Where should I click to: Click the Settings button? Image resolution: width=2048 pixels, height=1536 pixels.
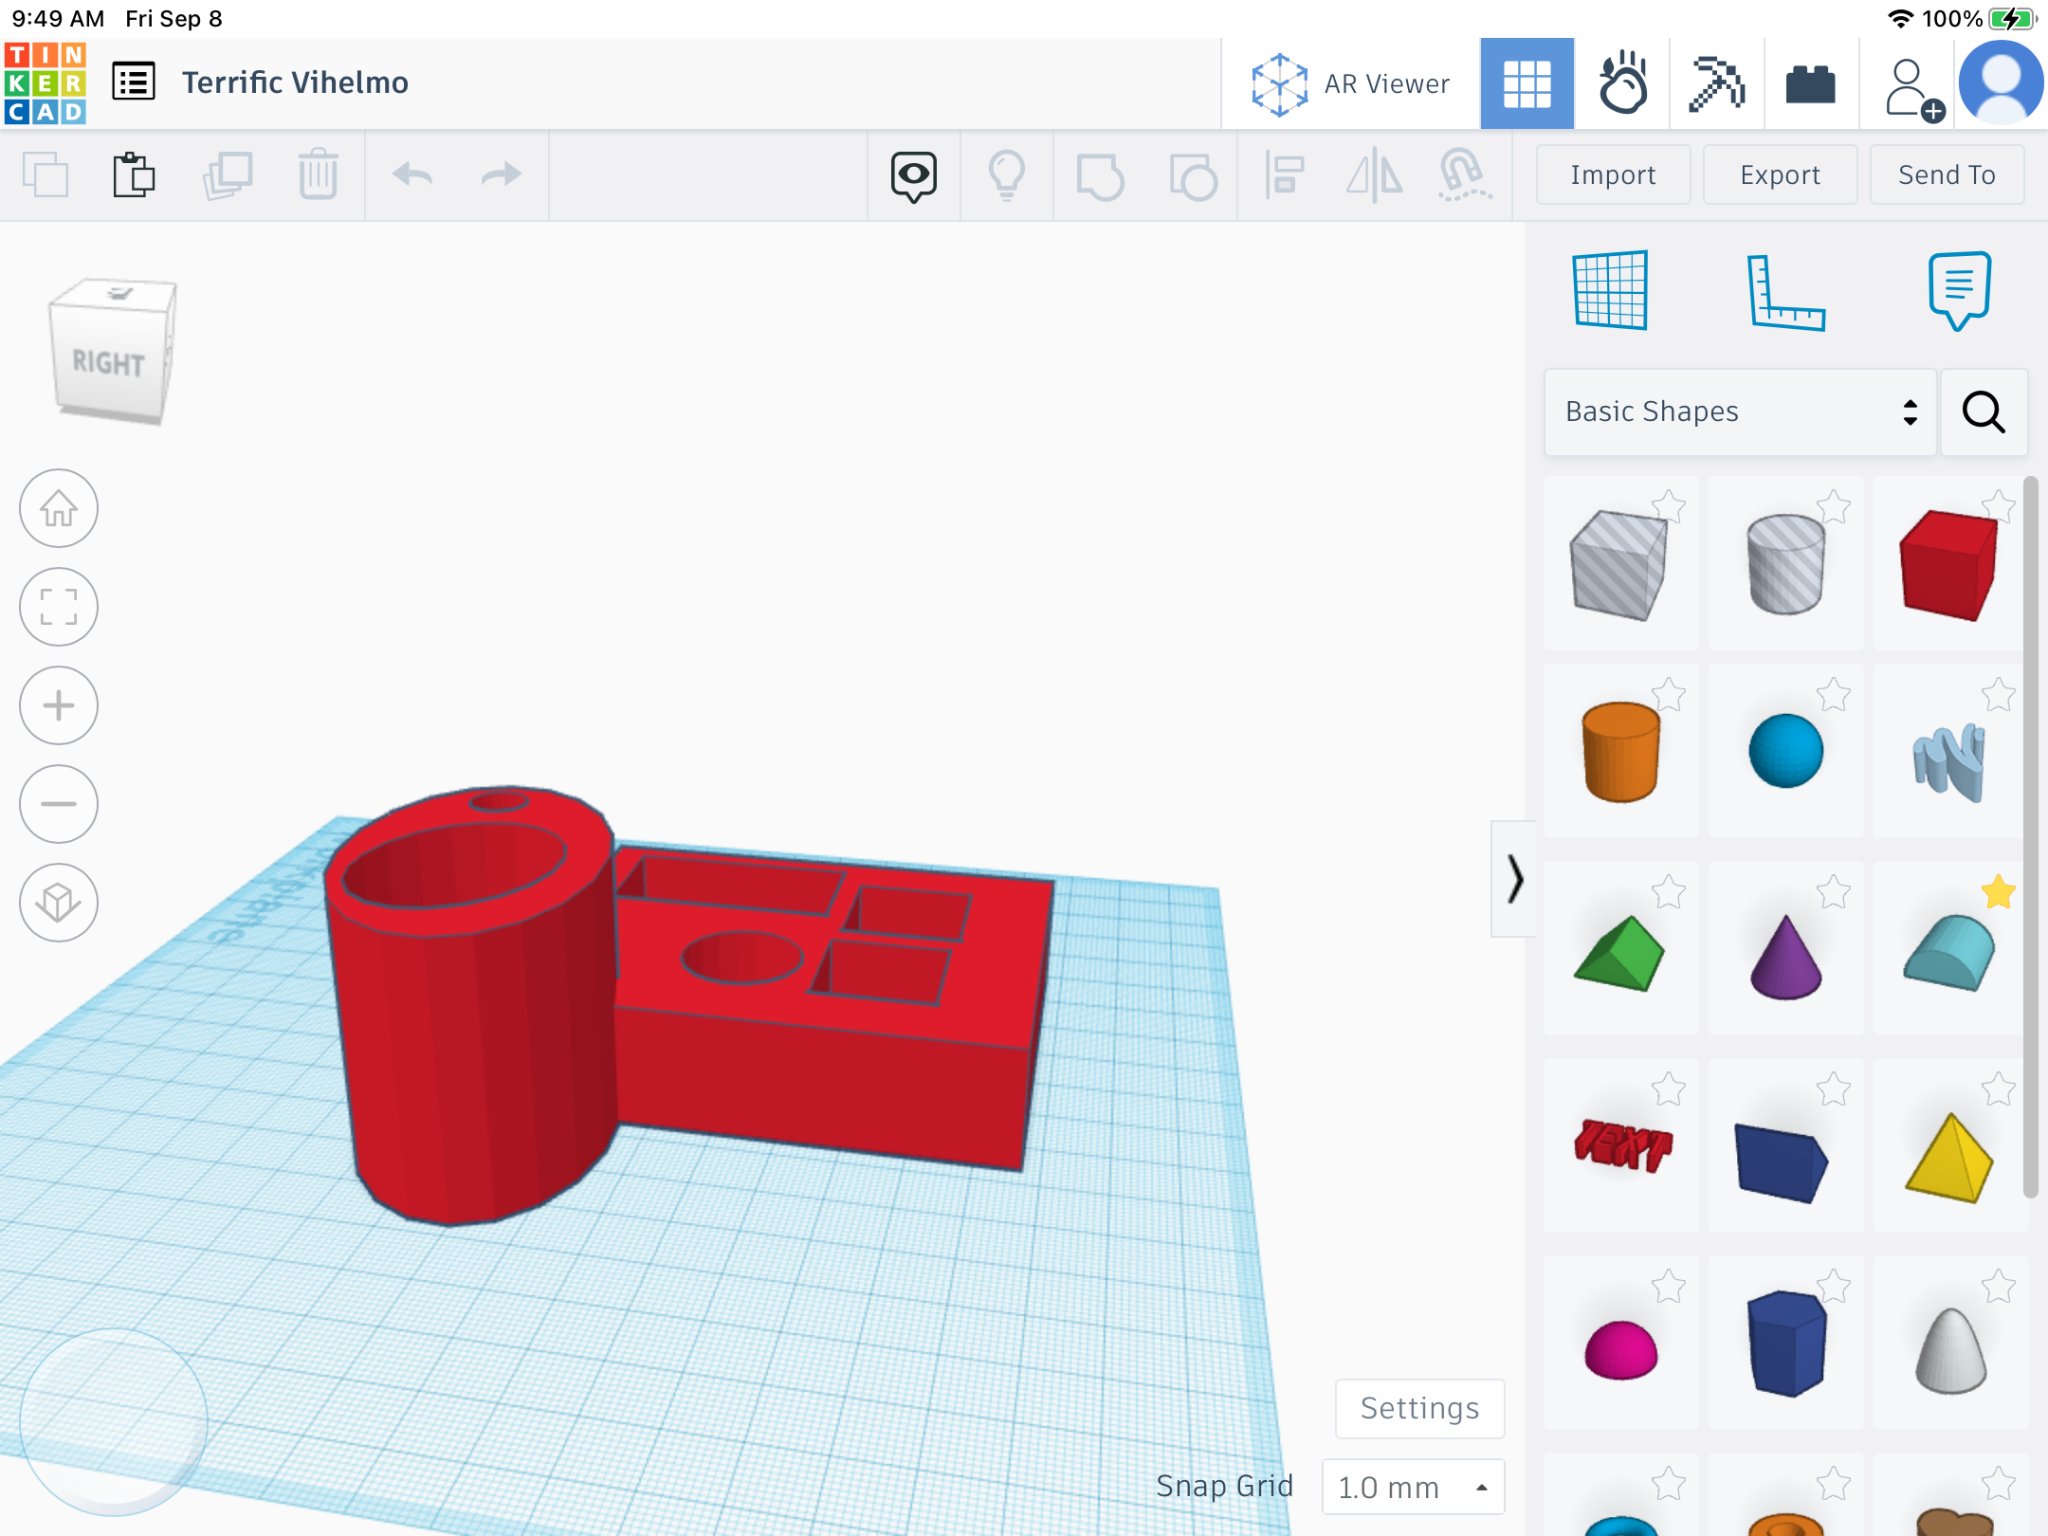(x=1419, y=1408)
